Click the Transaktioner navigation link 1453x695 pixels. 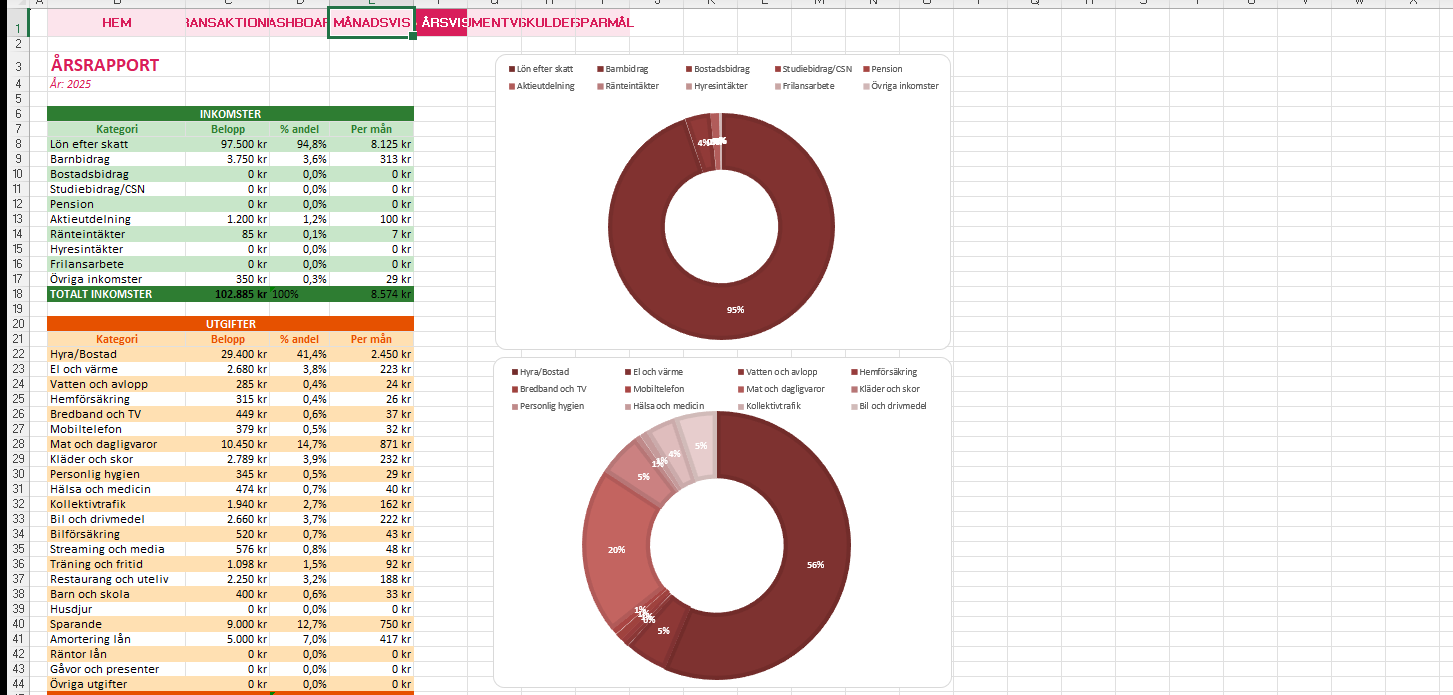point(227,22)
